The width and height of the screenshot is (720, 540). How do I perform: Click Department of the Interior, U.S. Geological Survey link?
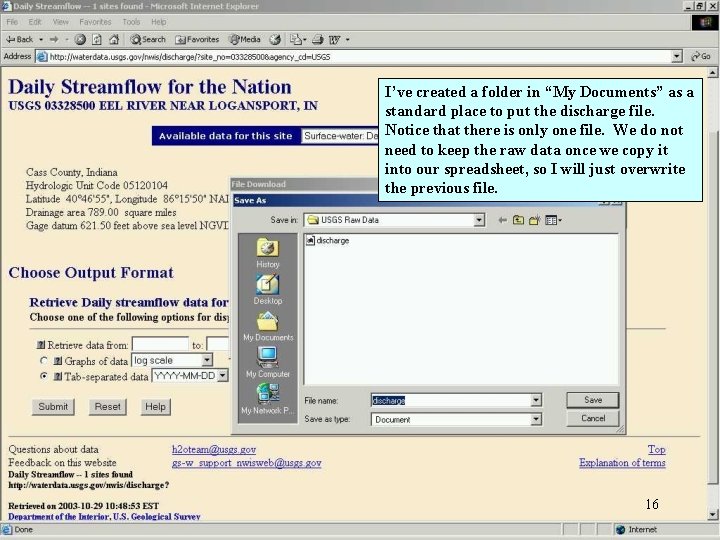point(104,517)
